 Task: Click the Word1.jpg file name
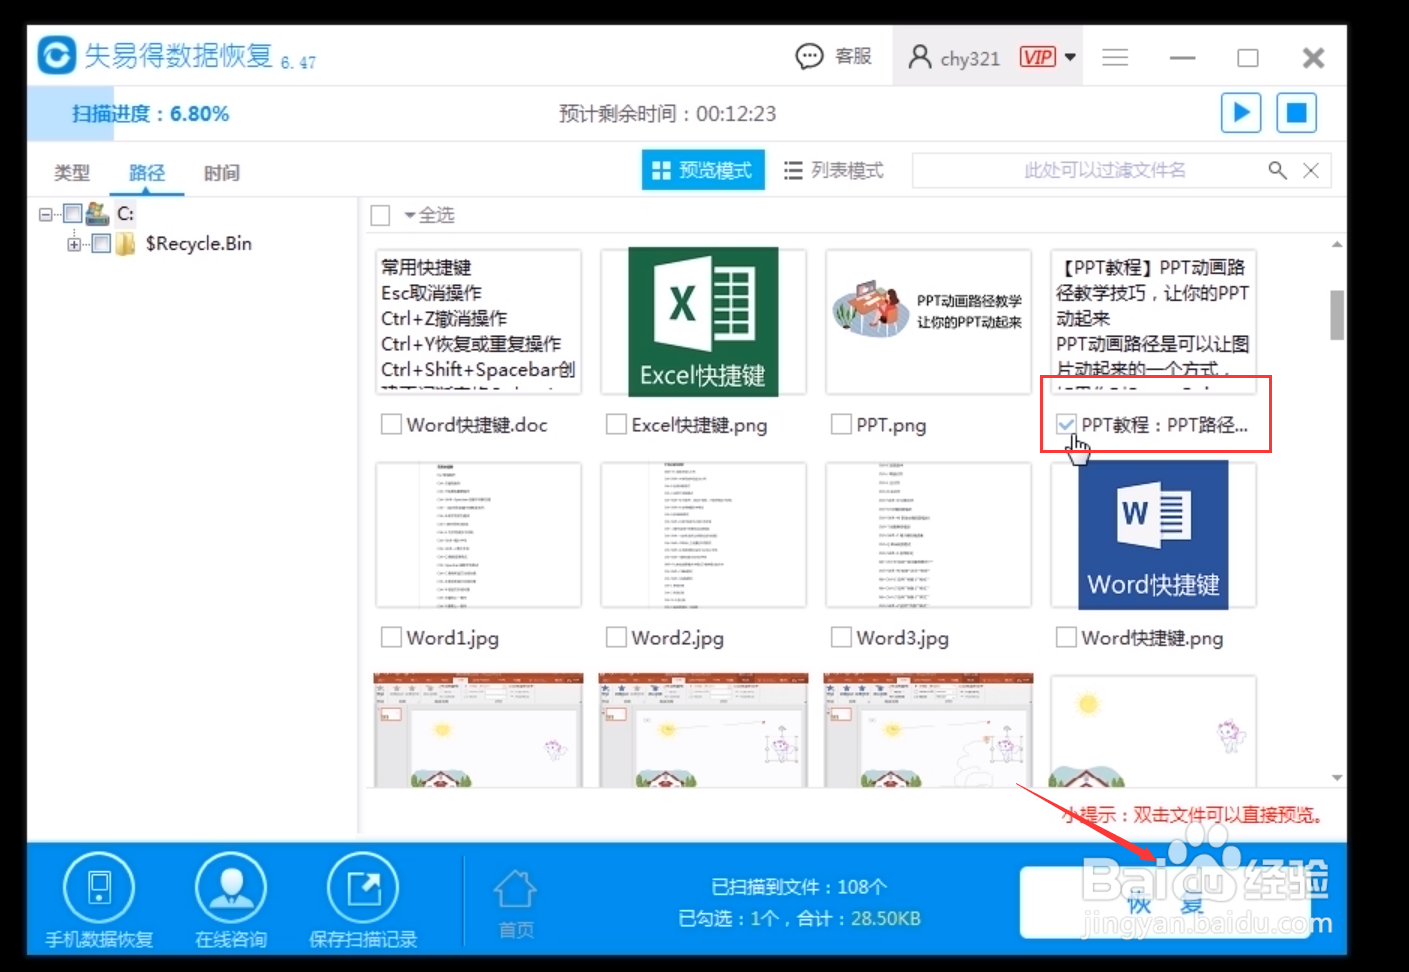tap(452, 638)
